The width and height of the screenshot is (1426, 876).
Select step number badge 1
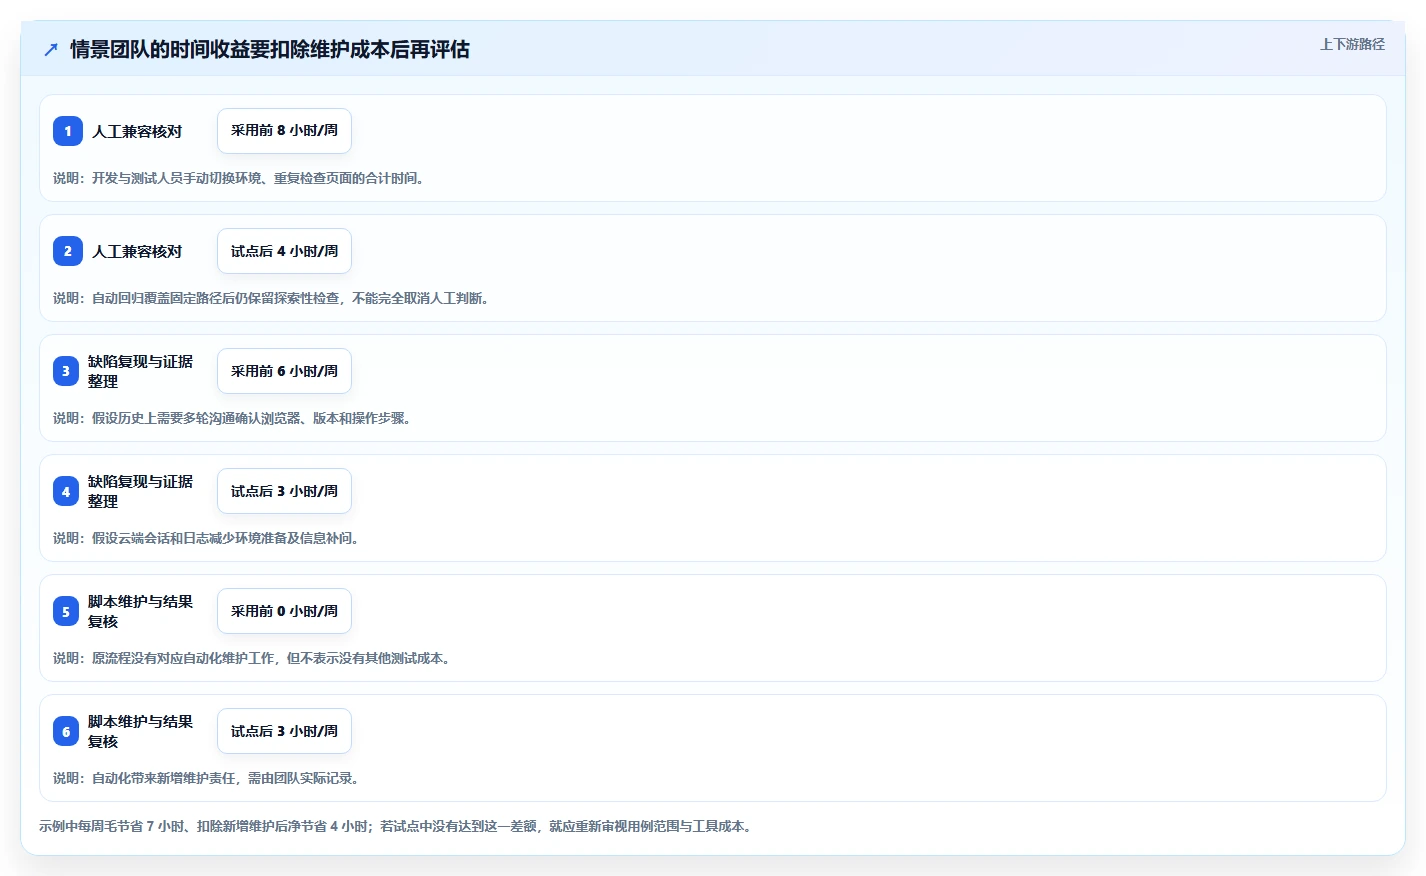68,131
